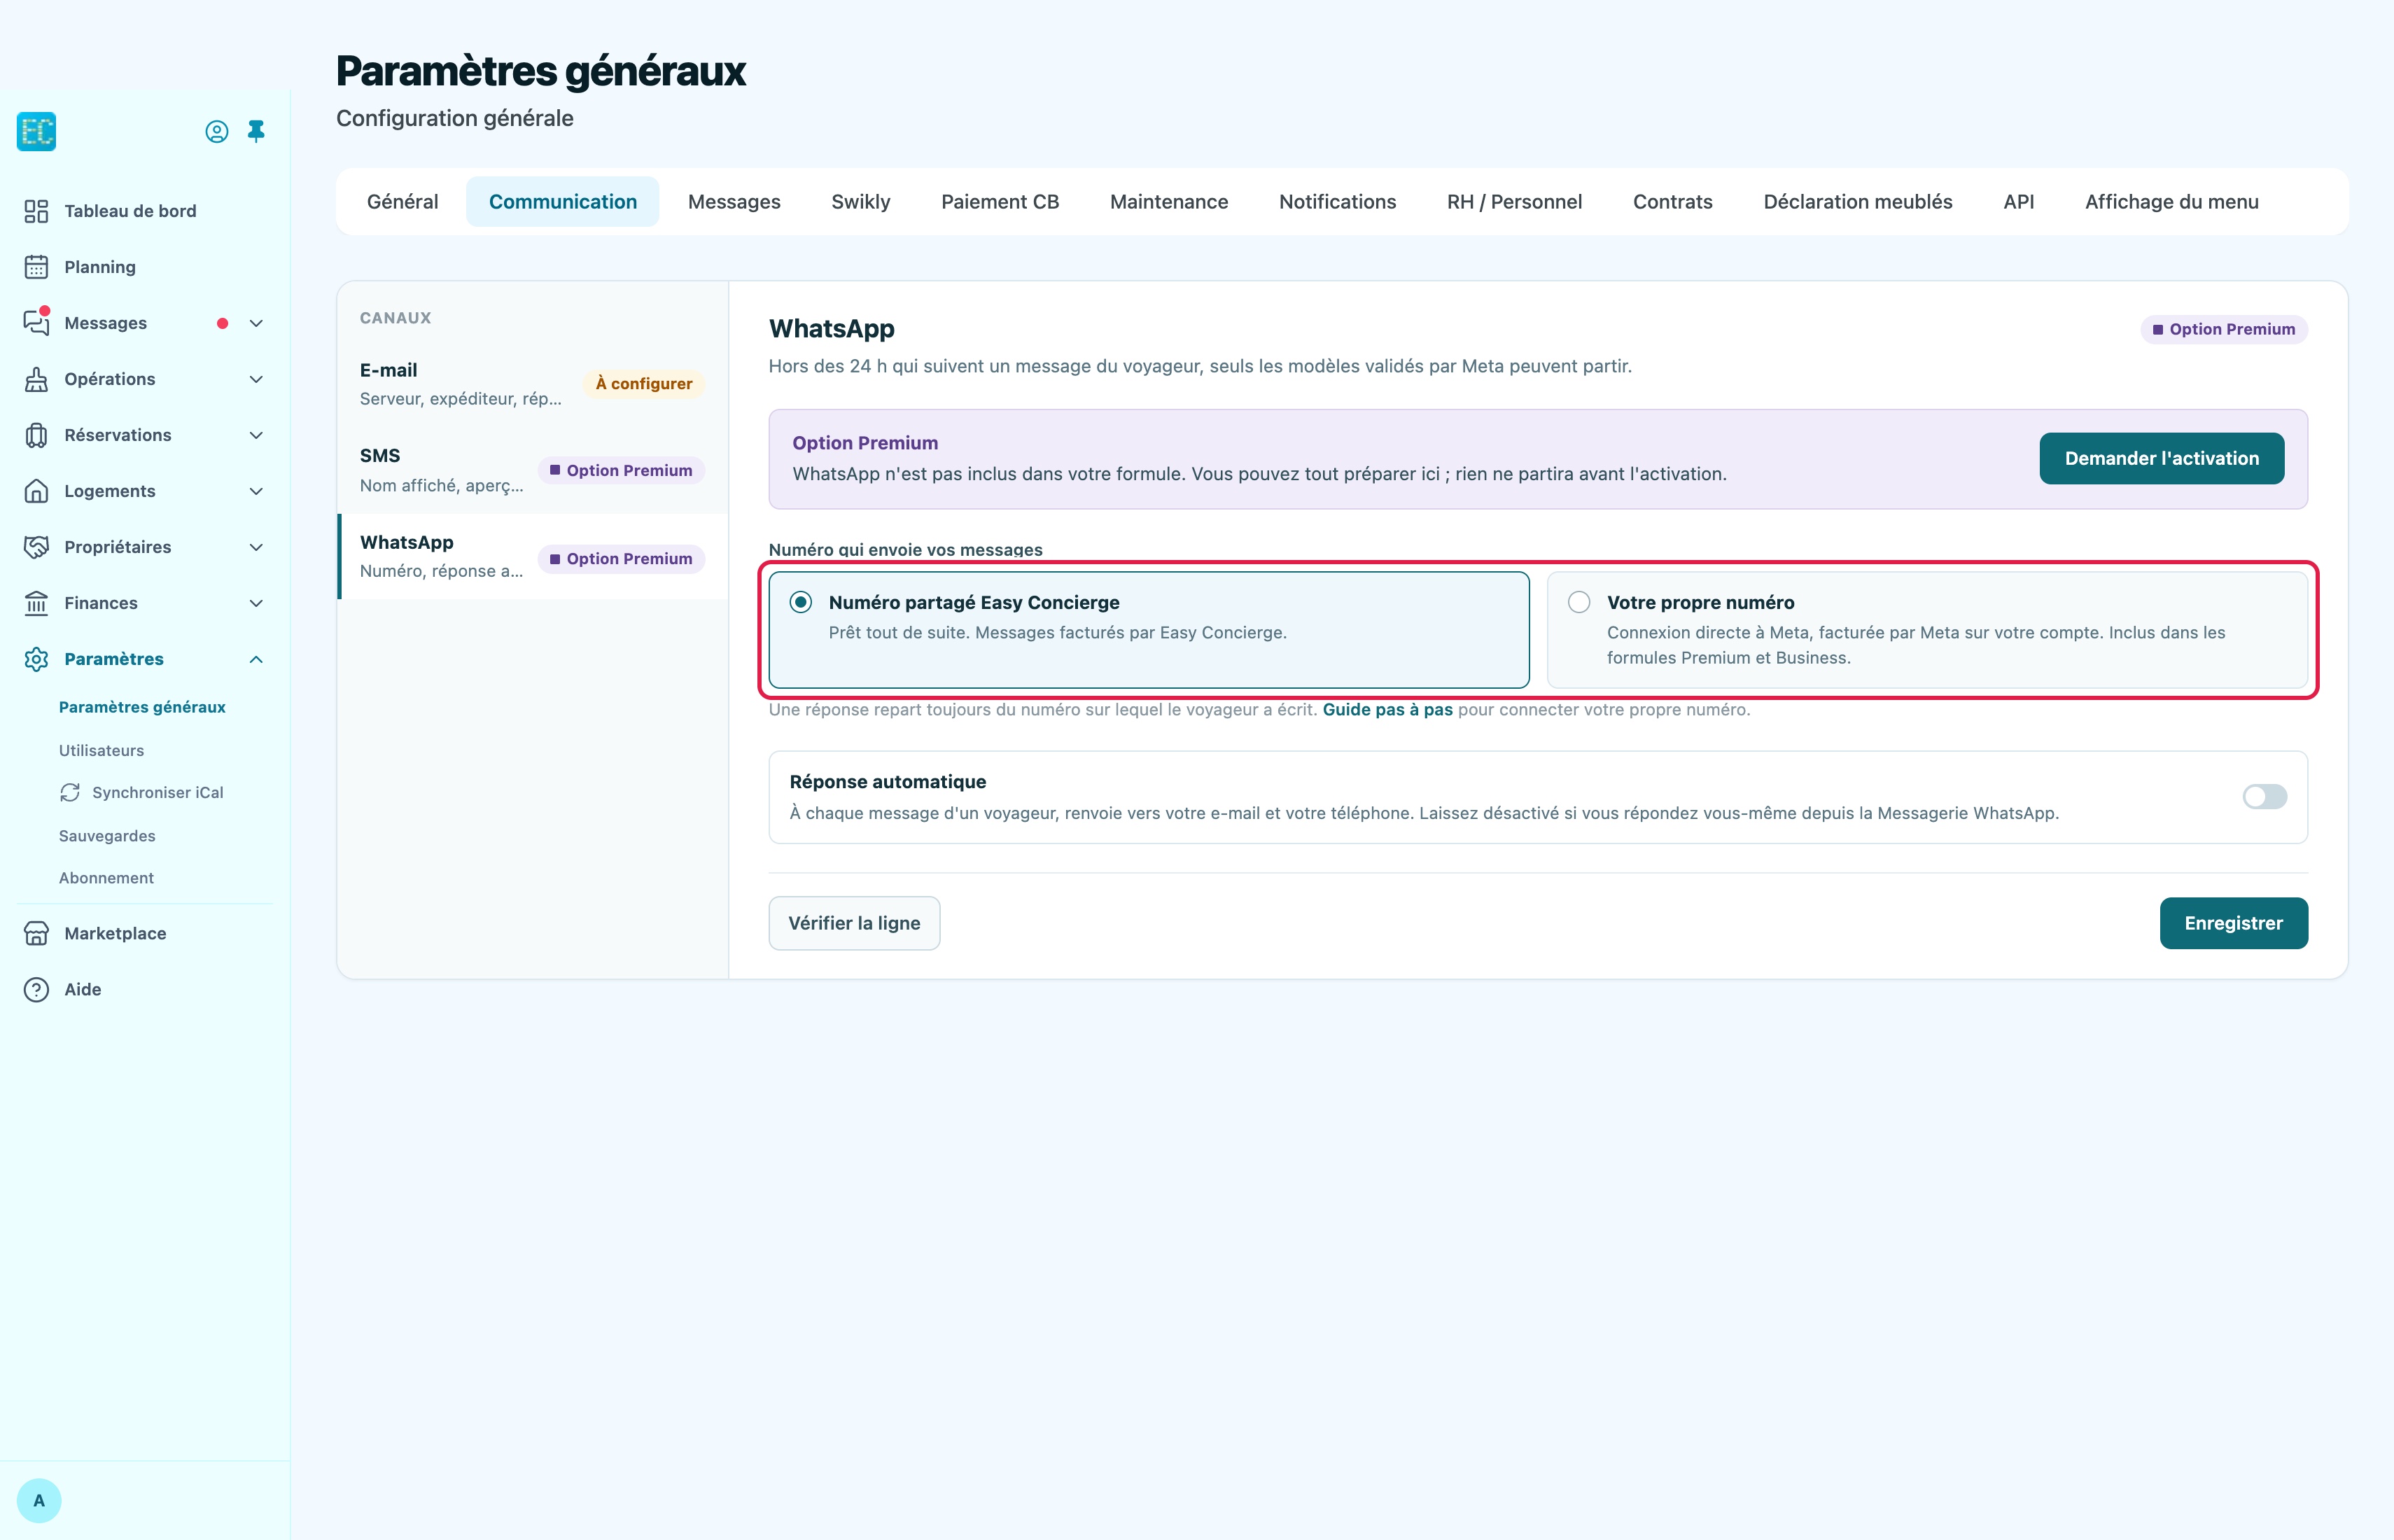
Task: Click Vérifier la ligne button
Action: click(854, 923)
